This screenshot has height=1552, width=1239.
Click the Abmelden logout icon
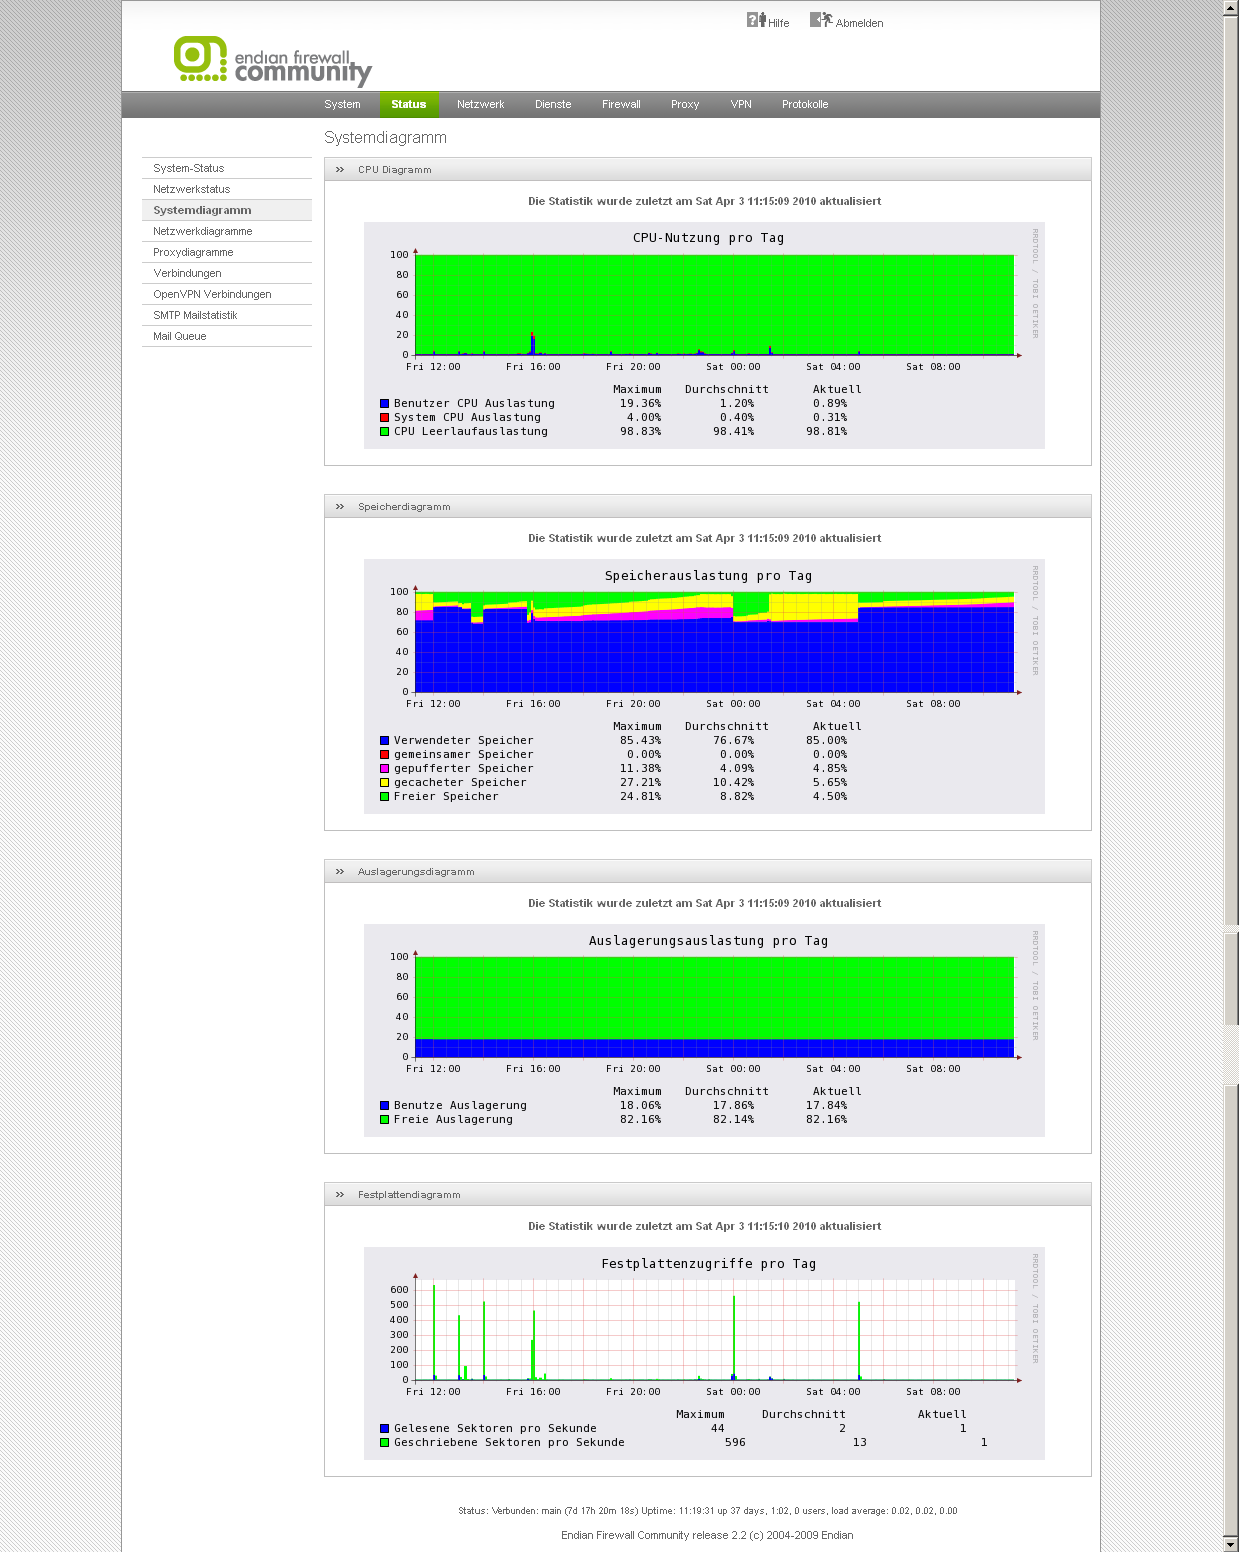[x=820, y=20]
